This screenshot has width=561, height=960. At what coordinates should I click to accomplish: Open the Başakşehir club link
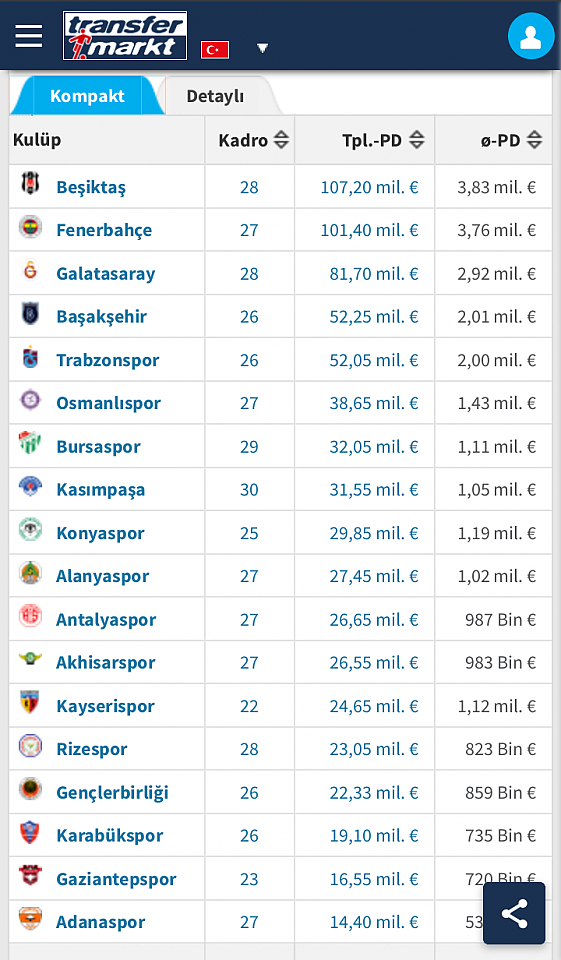point(102,317)
